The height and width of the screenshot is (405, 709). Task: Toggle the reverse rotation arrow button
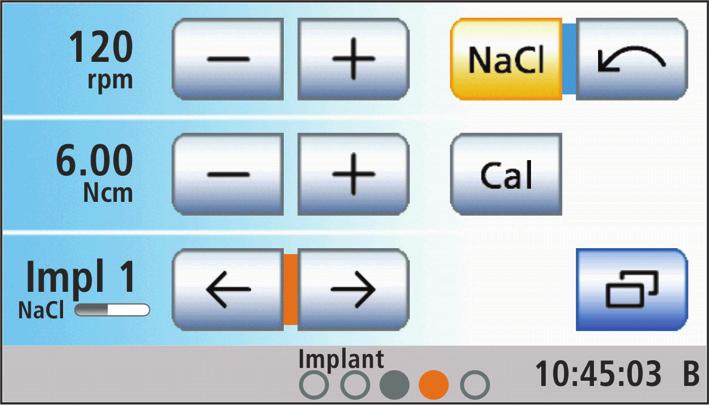tap(632, 59)
